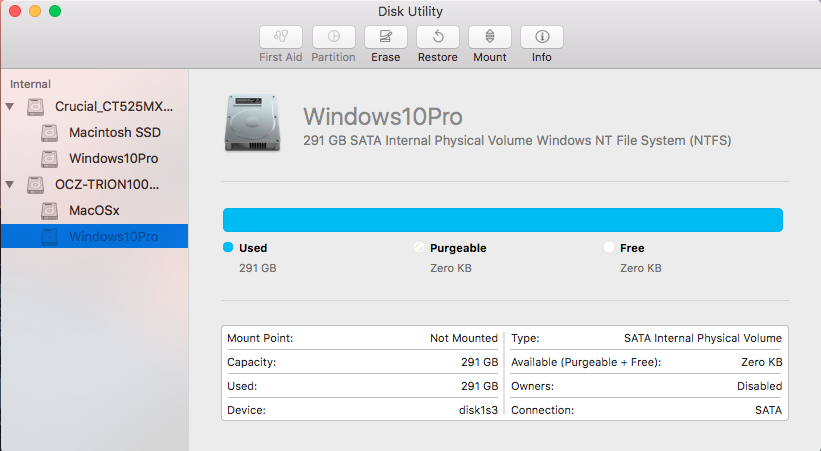Click the Device value disk1s3

click(x=479, y=410)
